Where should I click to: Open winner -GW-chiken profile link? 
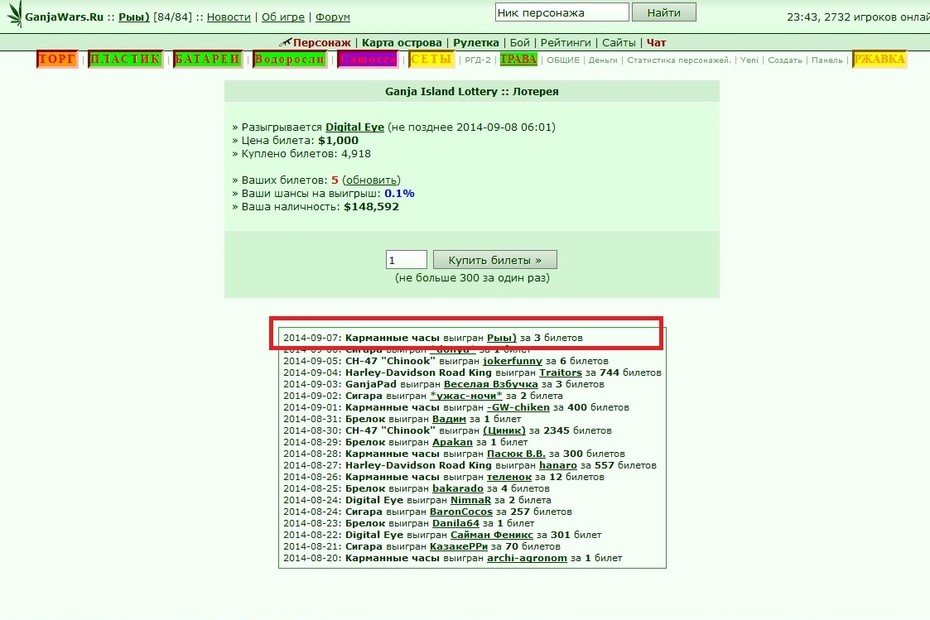[x=518, y=407]
